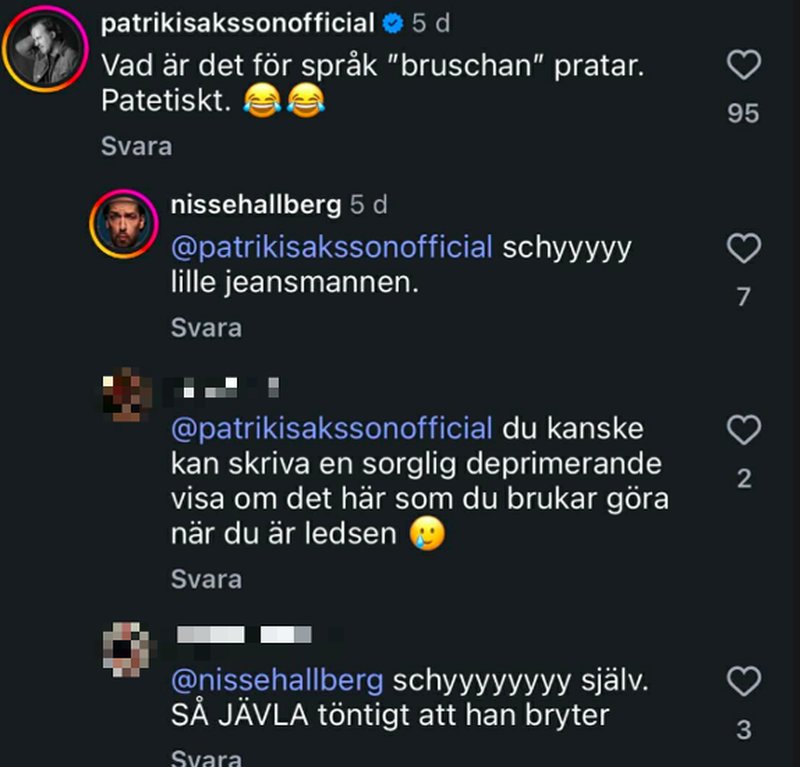Like nissehallberg's reply with the heart icon
The width and height of the screenshot is (800, 767).
click(x=743, y=249)
